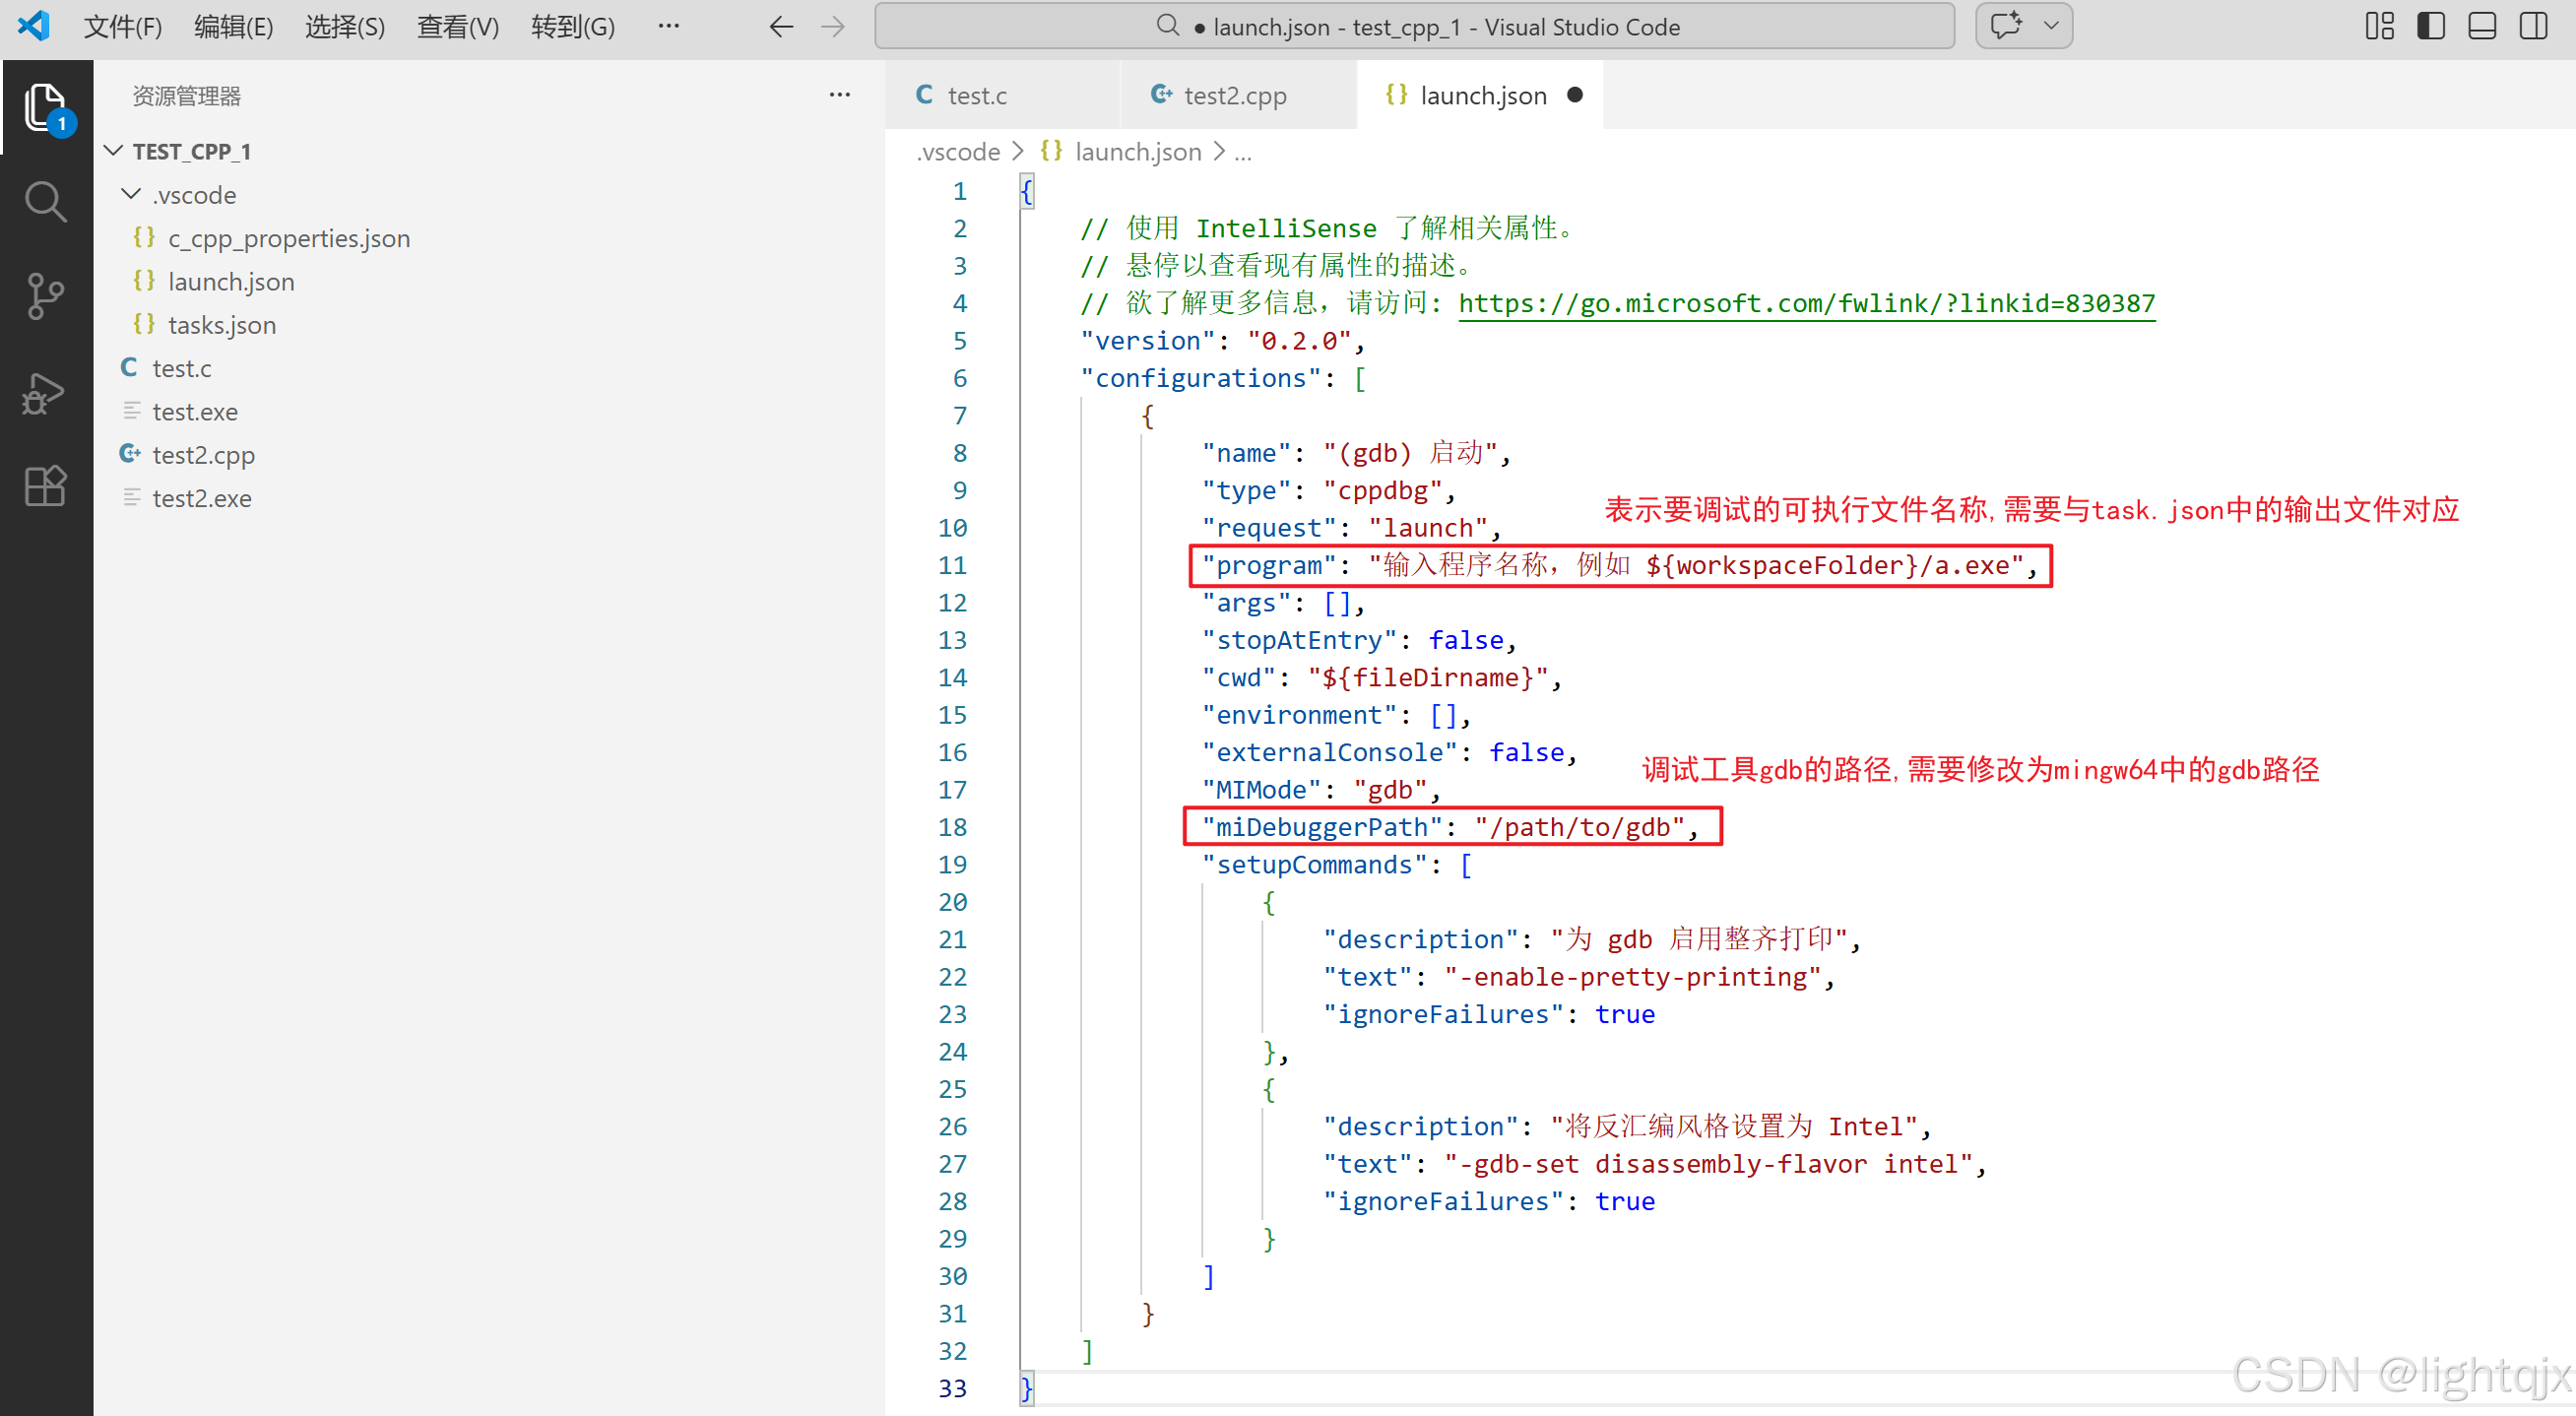
Task: Open the explorer panel more actions ellipsis
Action: click(839, 95)
